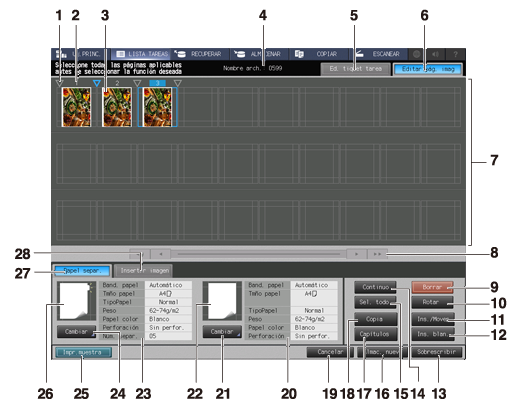Click the insertion triangle after page 3
517x399 pixels.
178,83
